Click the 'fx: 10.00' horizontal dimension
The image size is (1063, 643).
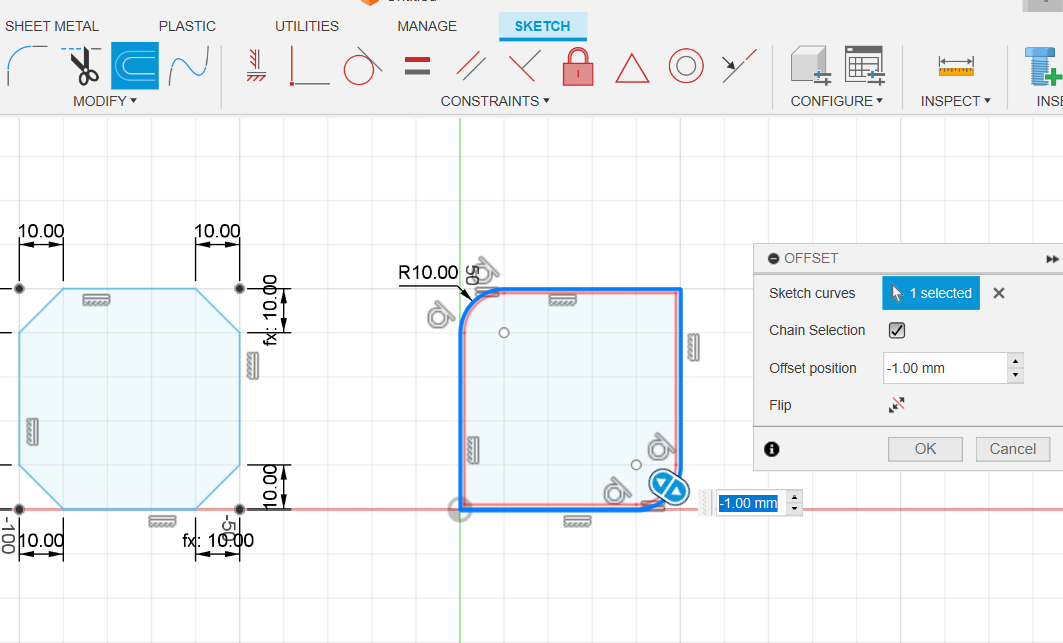218,541
